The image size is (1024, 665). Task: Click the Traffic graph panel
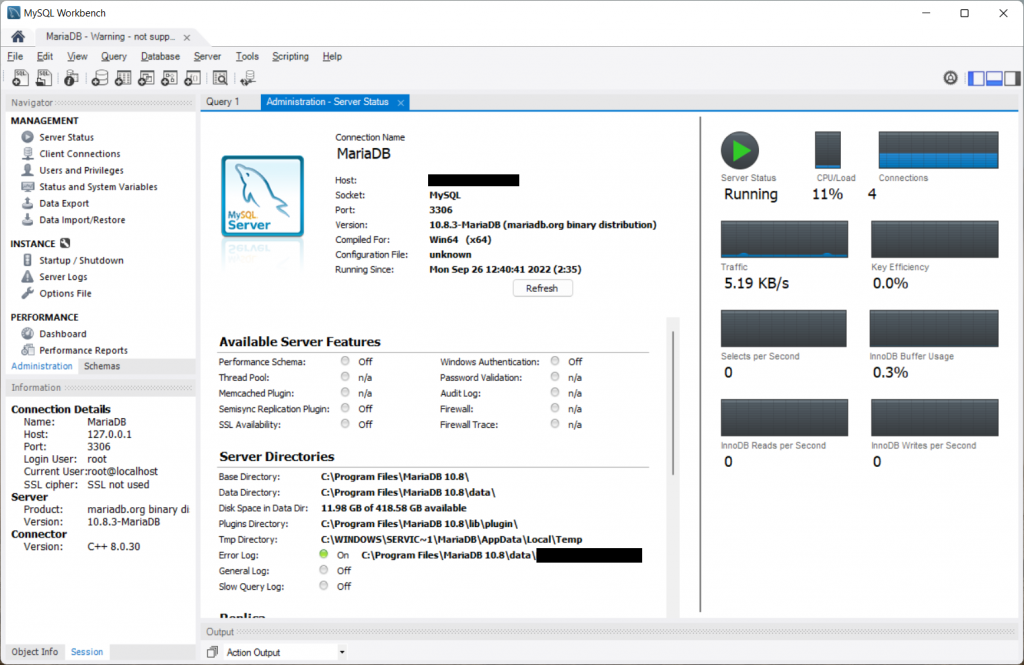pyautogui.click(x=784, y=239)
